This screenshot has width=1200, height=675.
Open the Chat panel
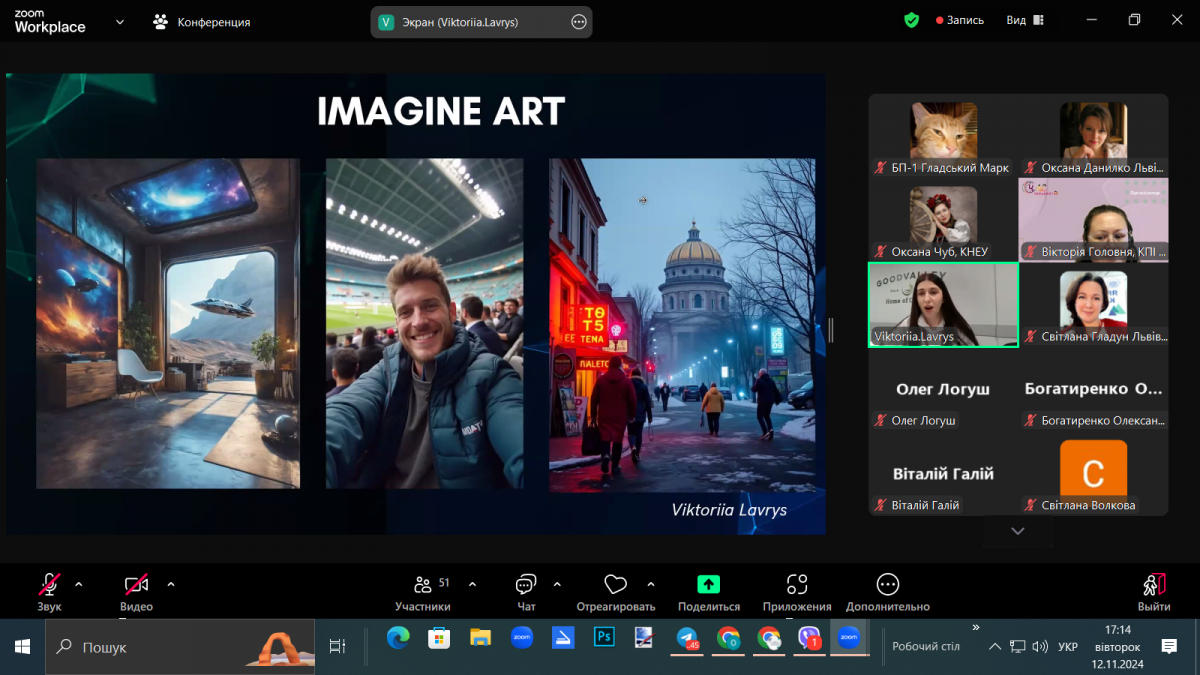click(x=526, y=585)
